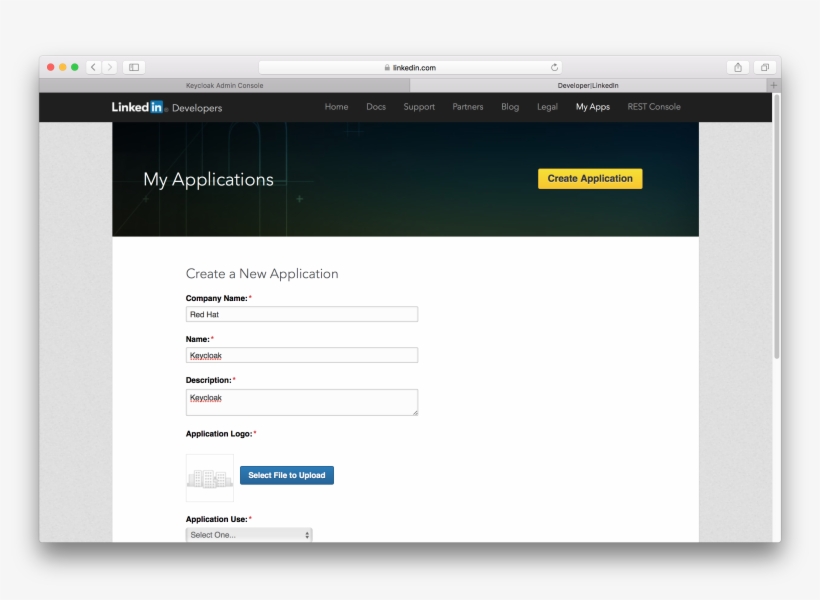The image size is (820, 600).
Task: Open the Safari sidebar icon
Action: click(133, 67)
